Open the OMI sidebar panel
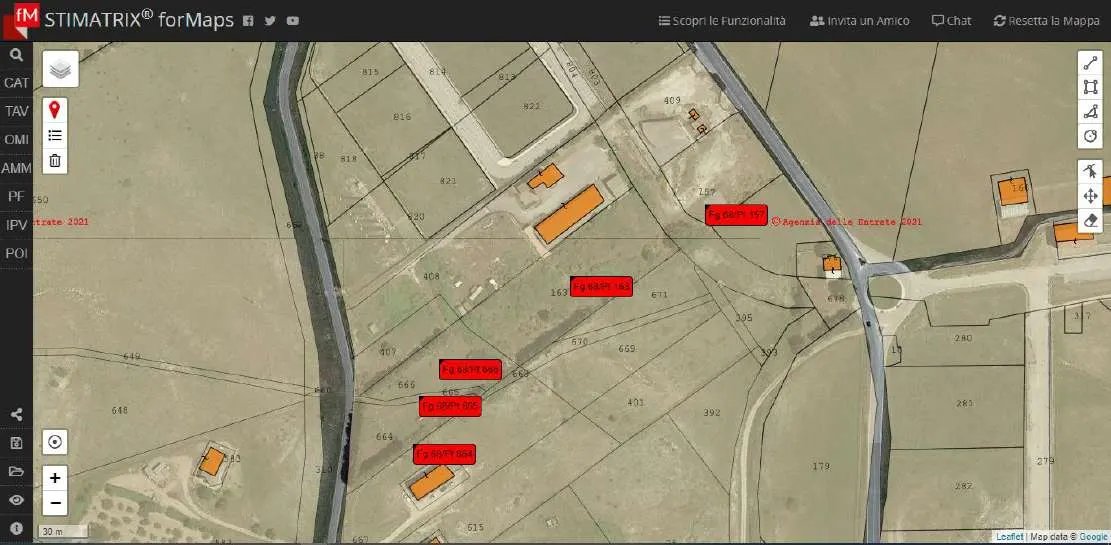Viewport: 1111px width, 545px height. pyautogui.click(x=16, y=140)
